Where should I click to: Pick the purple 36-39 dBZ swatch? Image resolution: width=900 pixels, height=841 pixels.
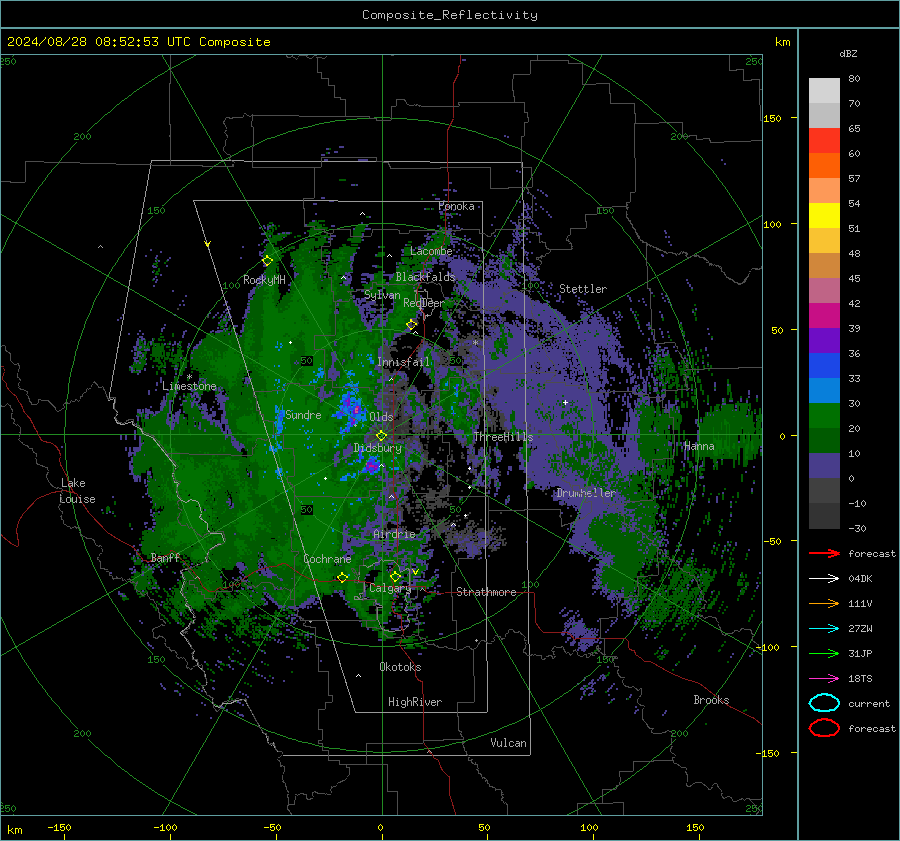pyautogui.click(x=824, y=341)
